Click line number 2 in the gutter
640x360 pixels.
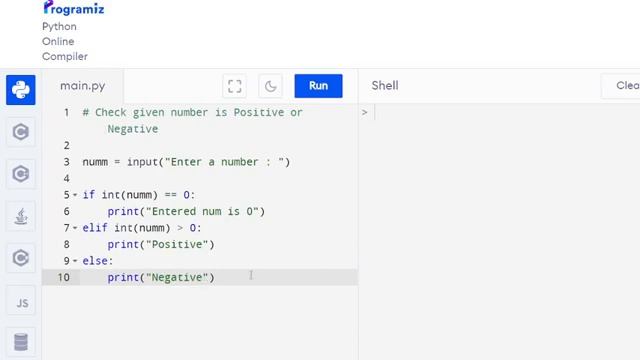click(x=67, y=146)
